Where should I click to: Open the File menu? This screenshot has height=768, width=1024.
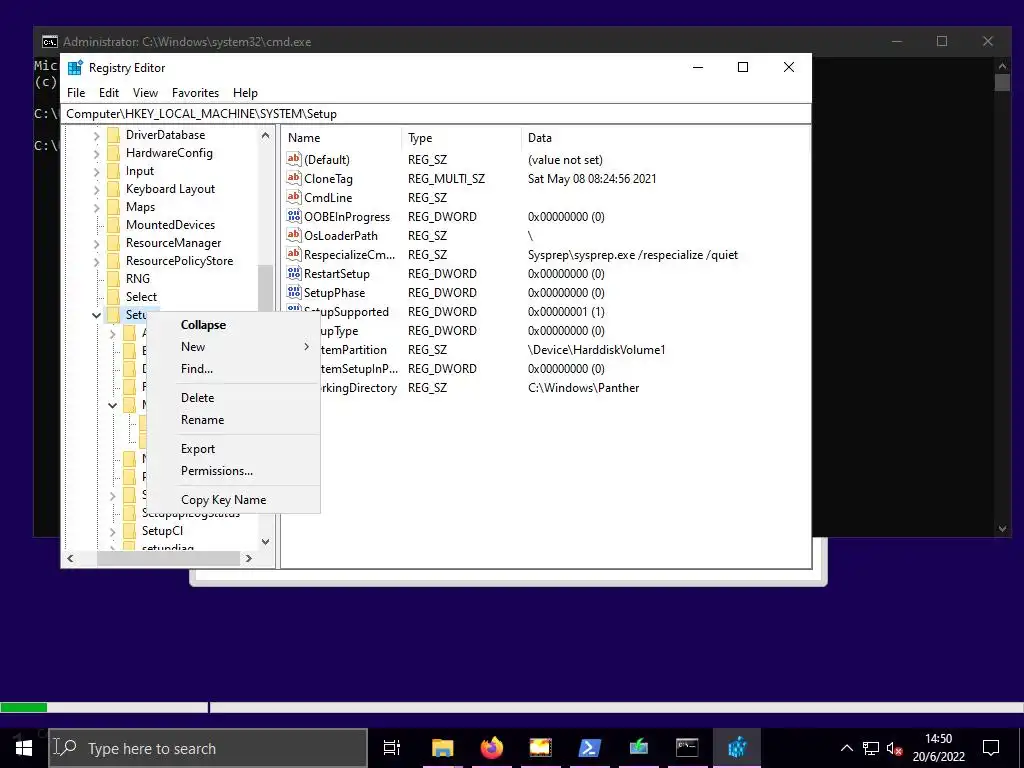pyautogui.click(x=76, y=93)
